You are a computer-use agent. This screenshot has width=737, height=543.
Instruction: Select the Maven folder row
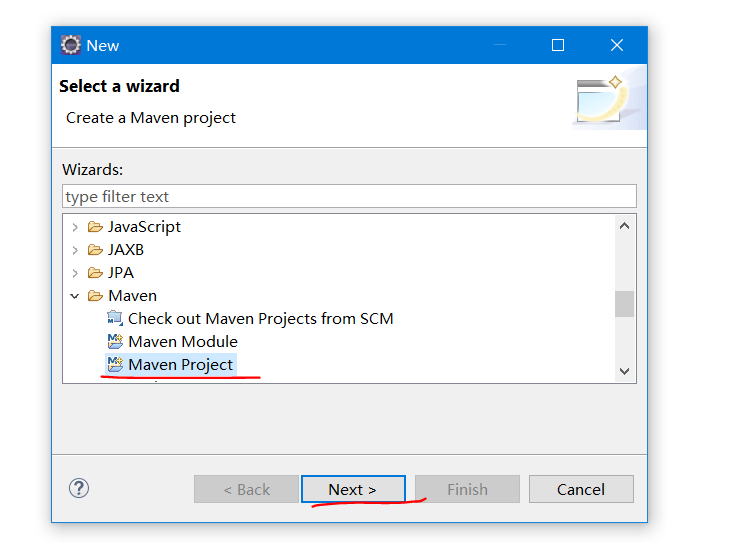pos(133,296)
